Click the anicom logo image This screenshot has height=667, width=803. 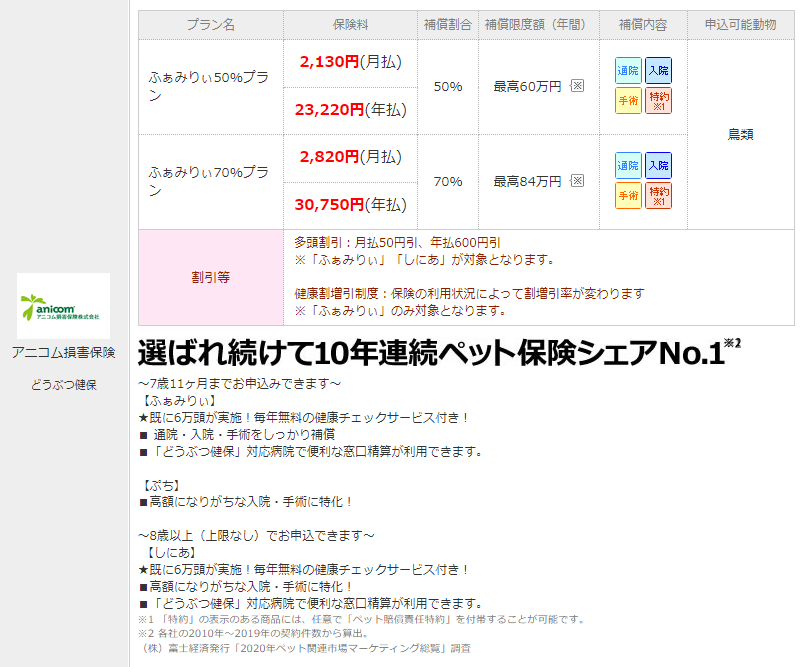coord(63,306)
